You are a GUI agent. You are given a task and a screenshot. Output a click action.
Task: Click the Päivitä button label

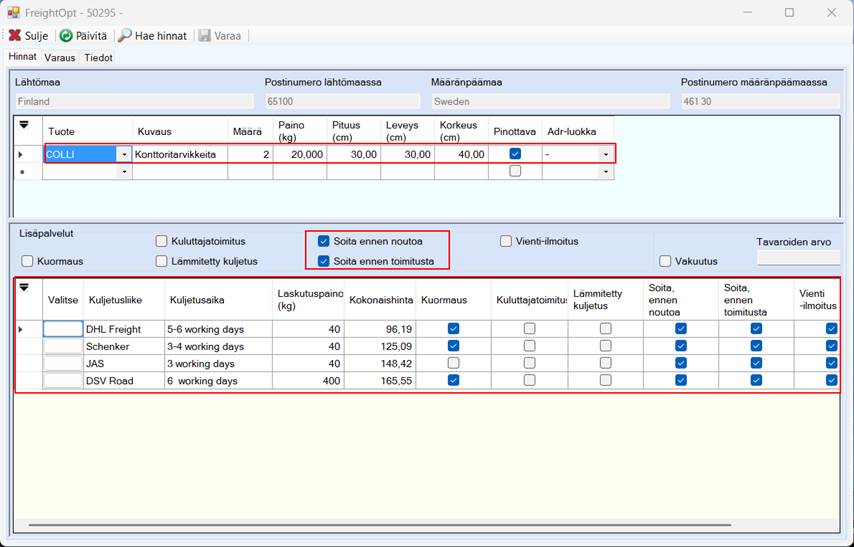(x=91, y=36)
